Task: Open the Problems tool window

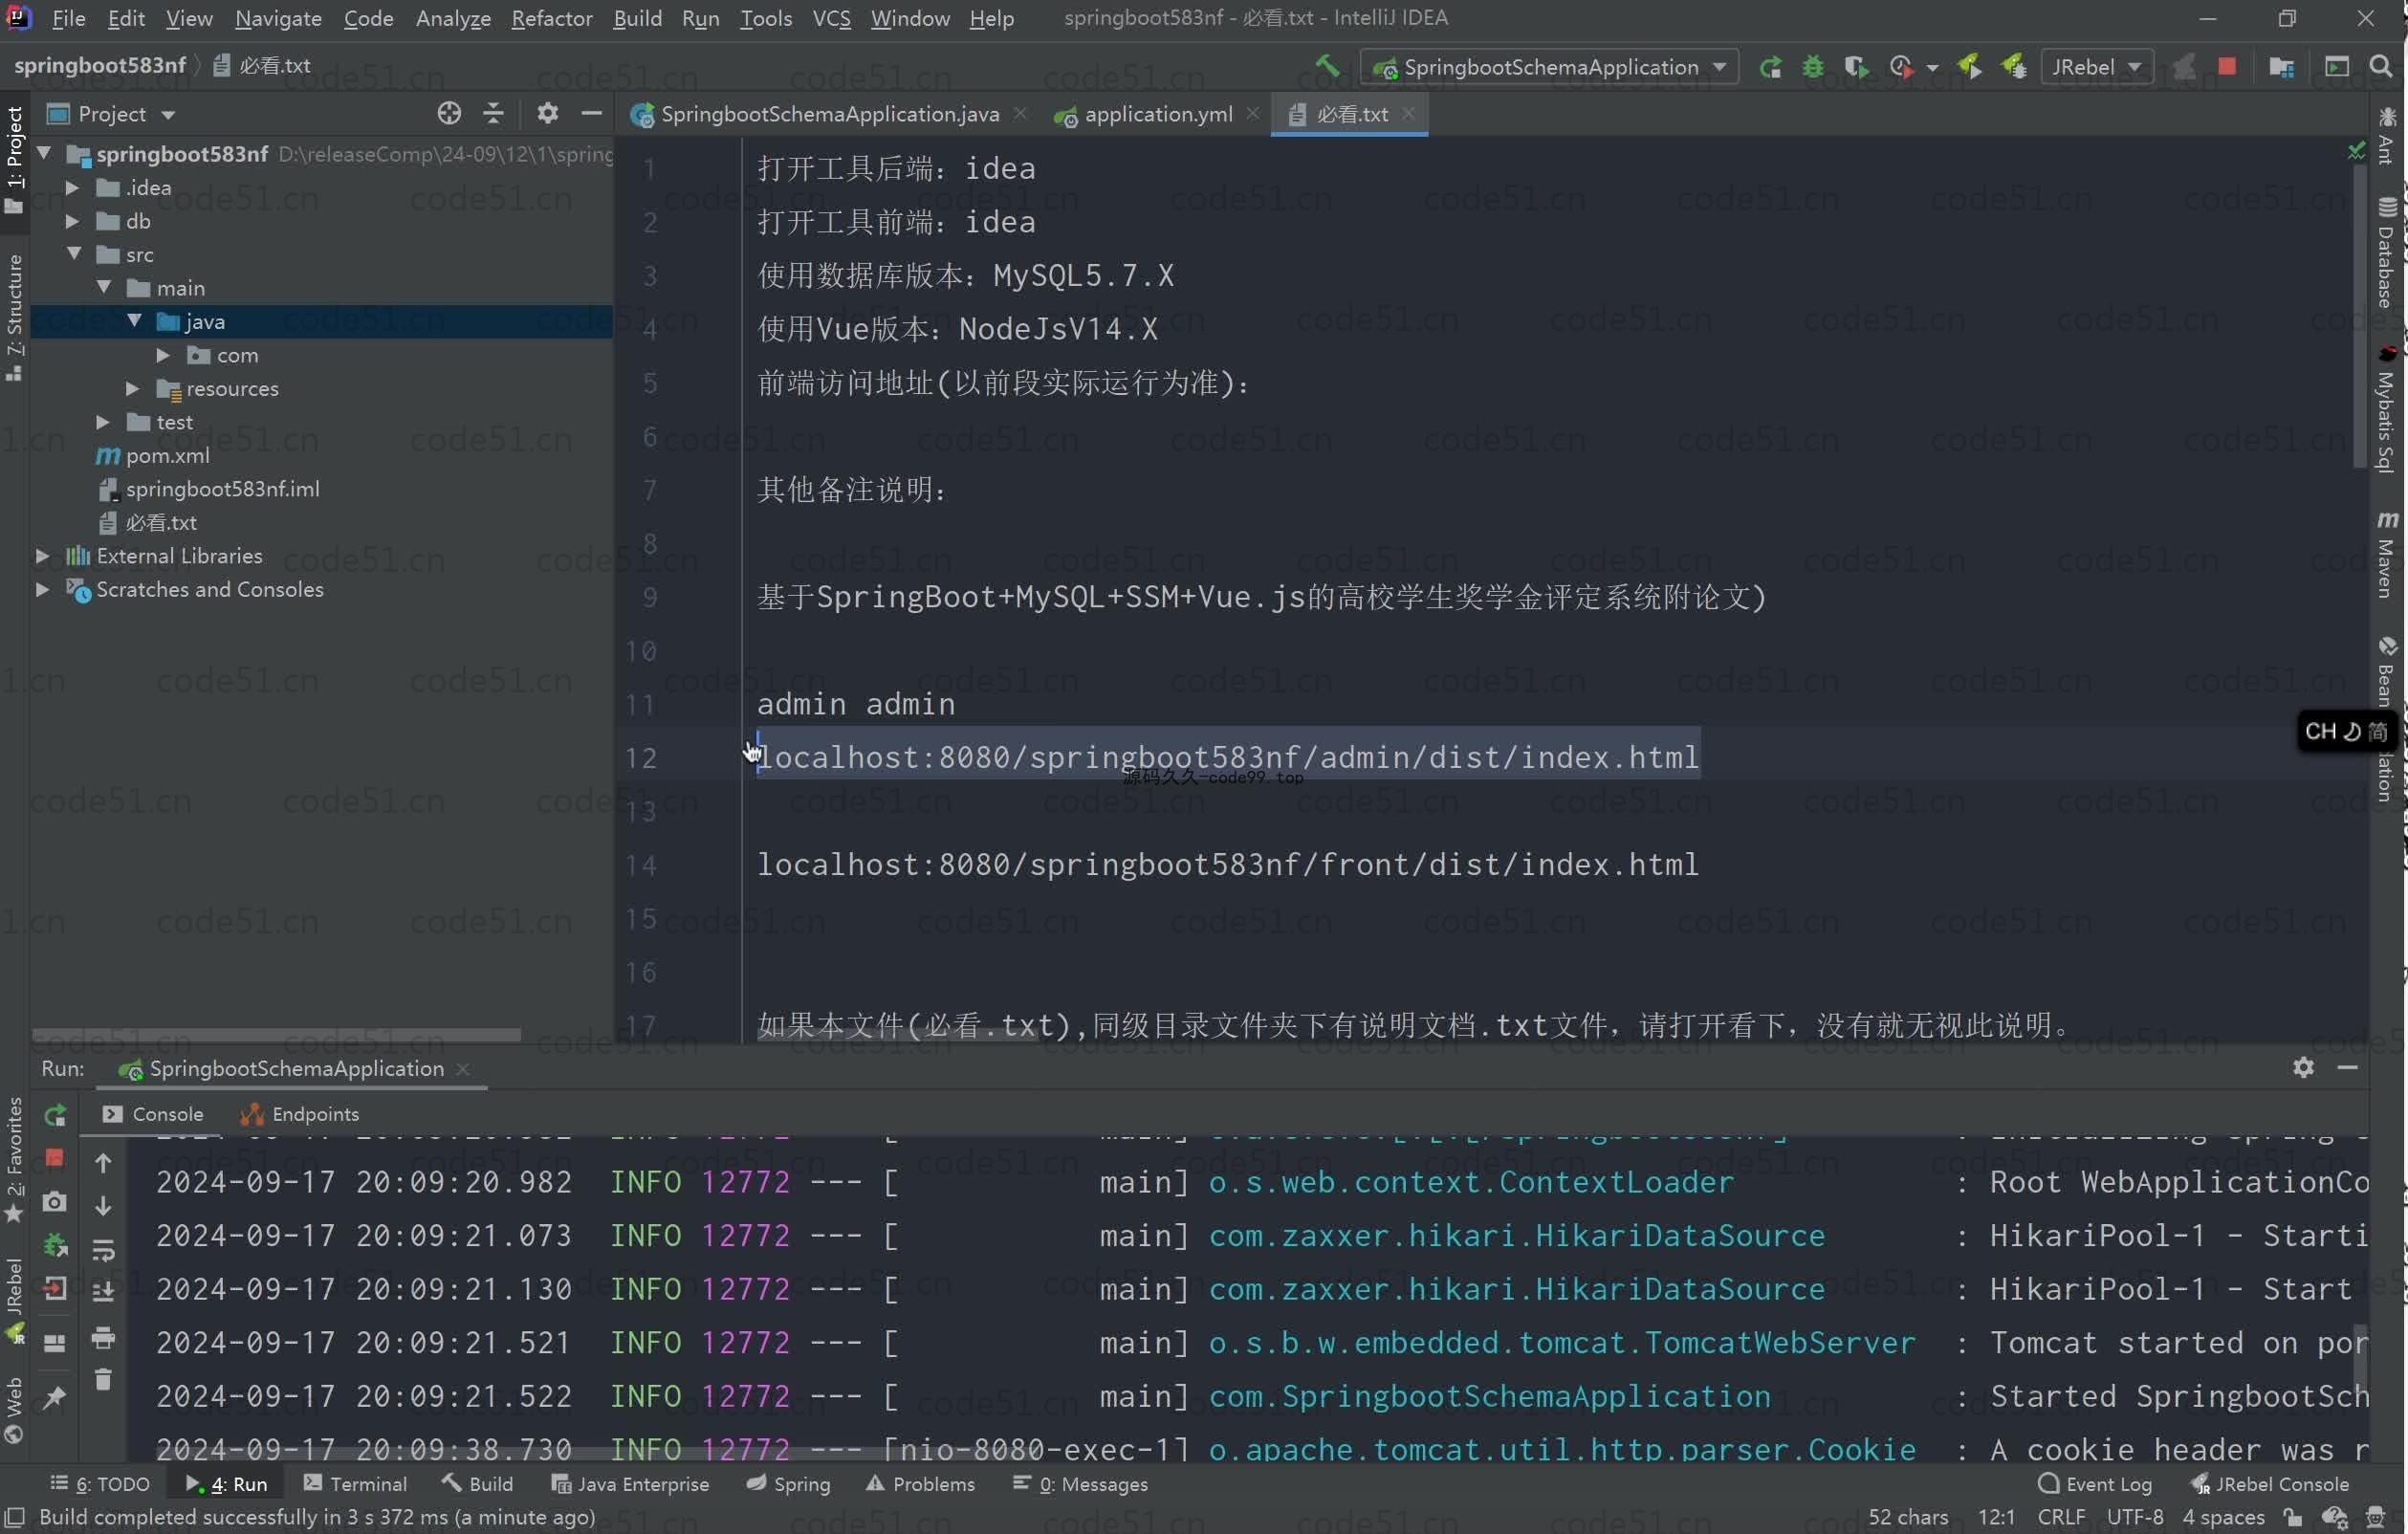Action: 920,1484
